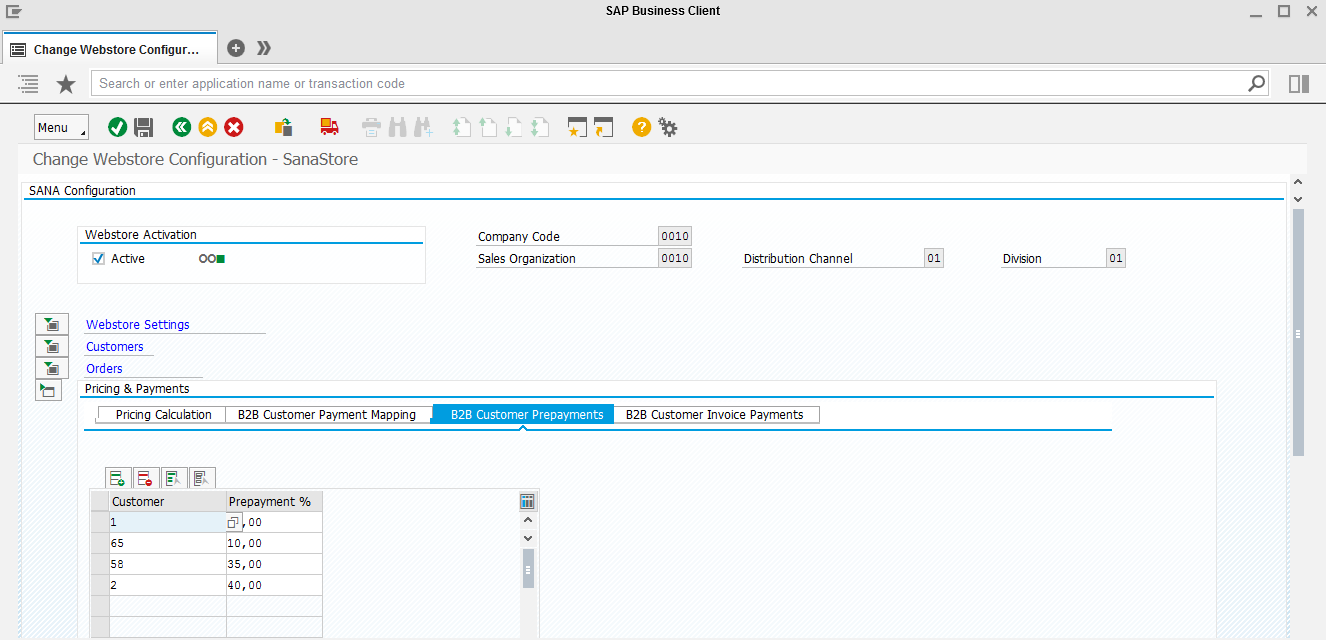Click the Delete Row icon above table

pos(146,478)
